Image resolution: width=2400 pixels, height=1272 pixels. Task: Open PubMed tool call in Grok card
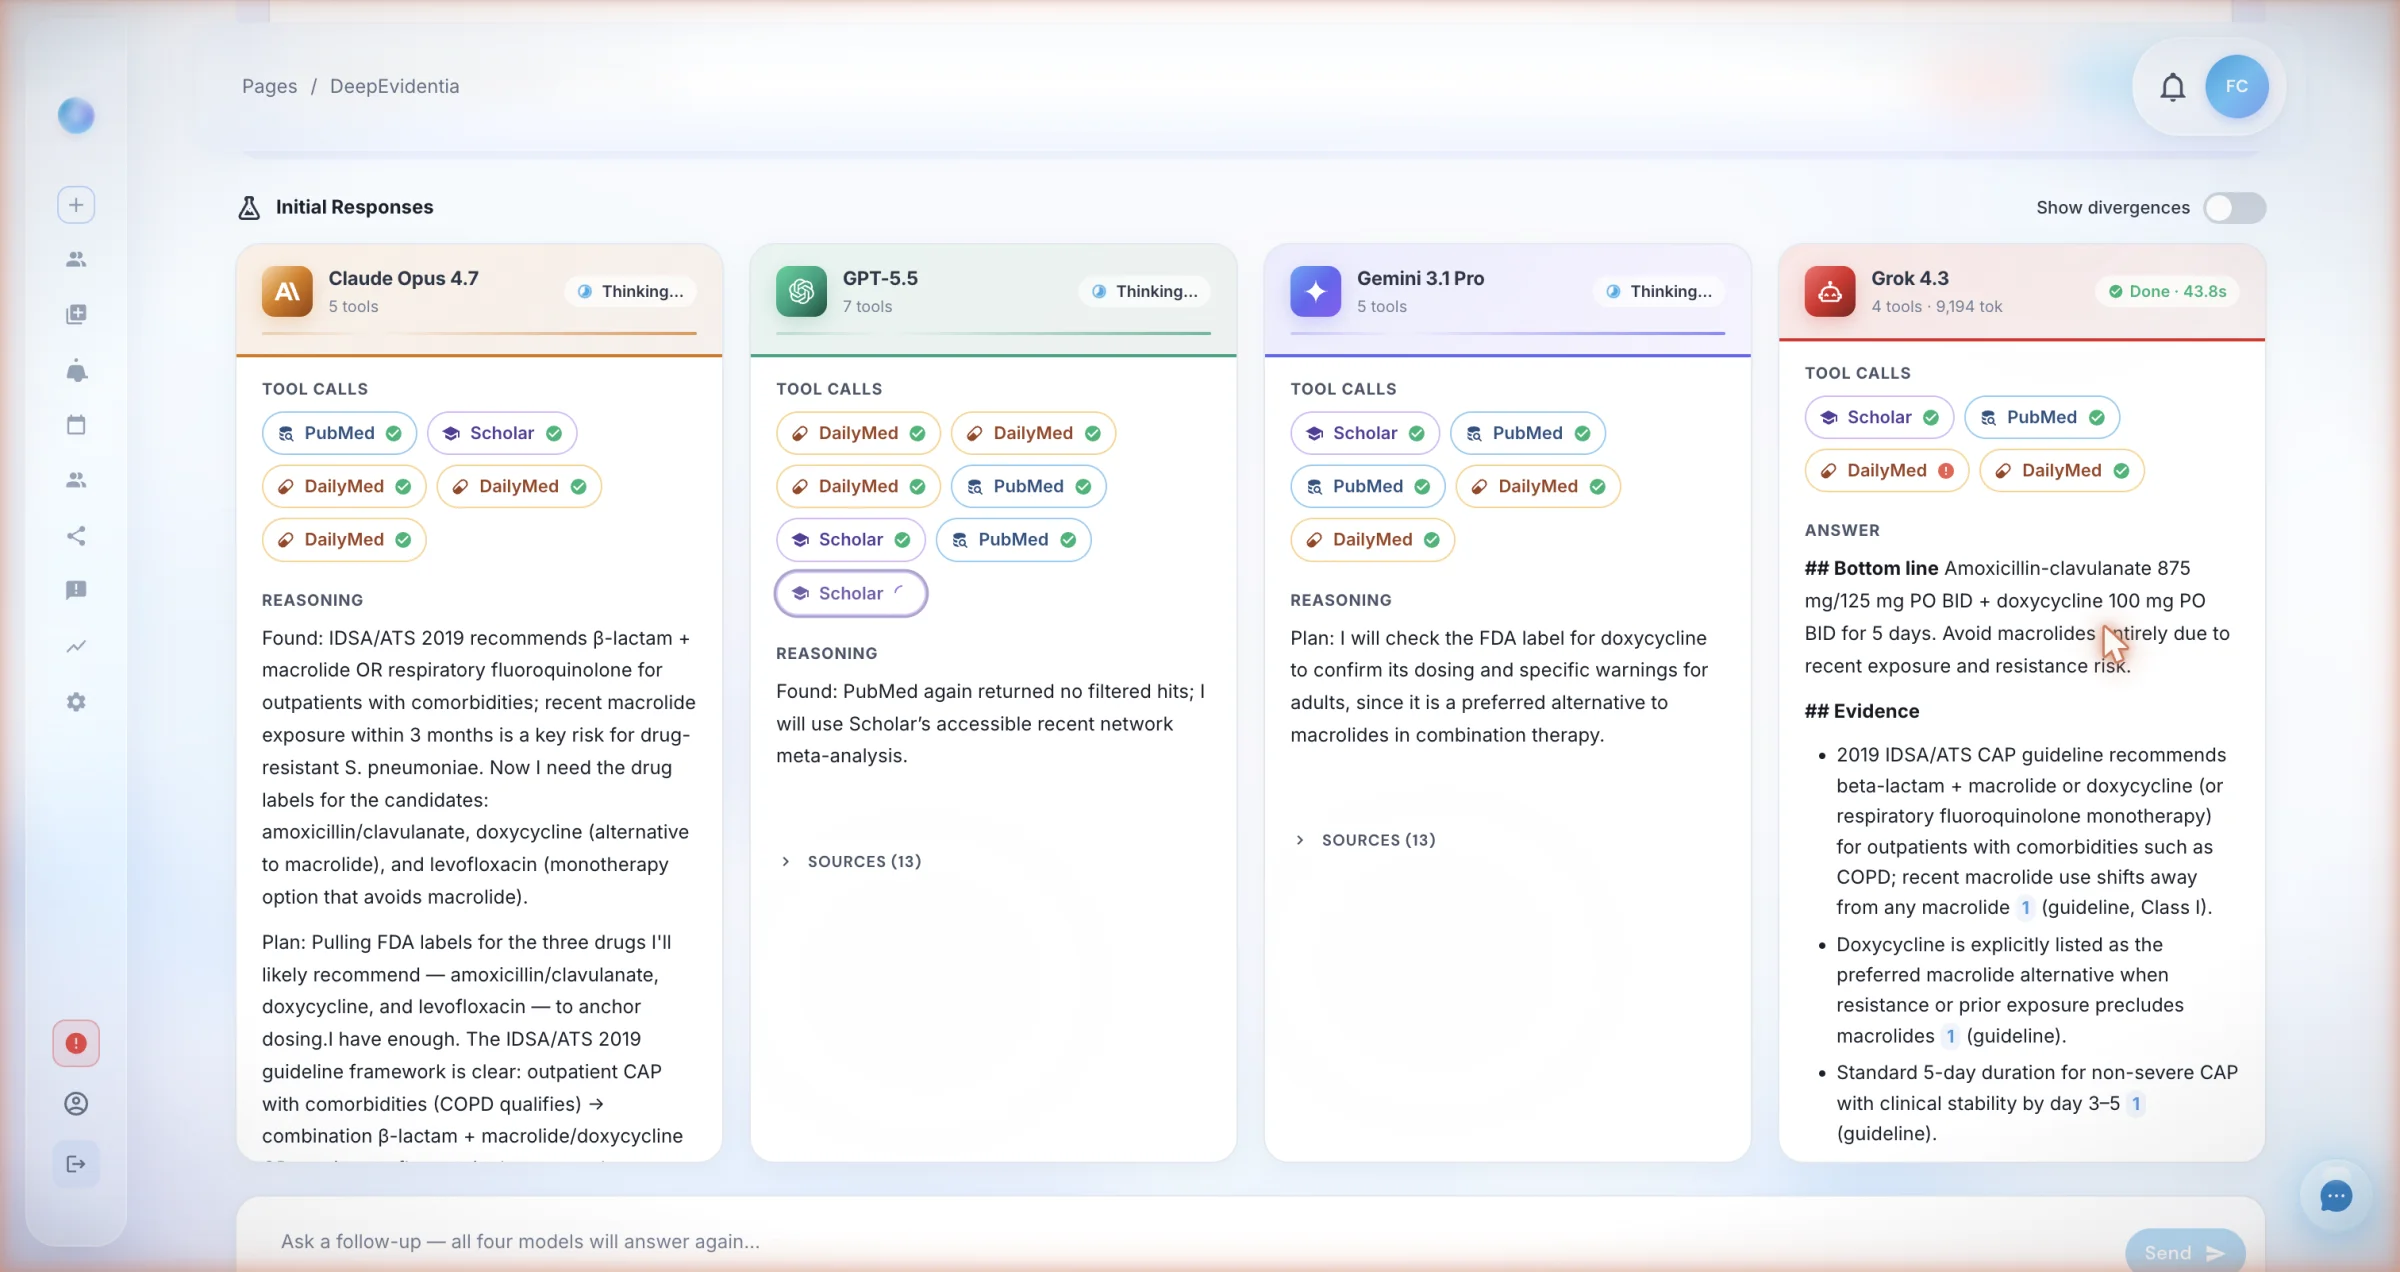[x=2041, y=417]
